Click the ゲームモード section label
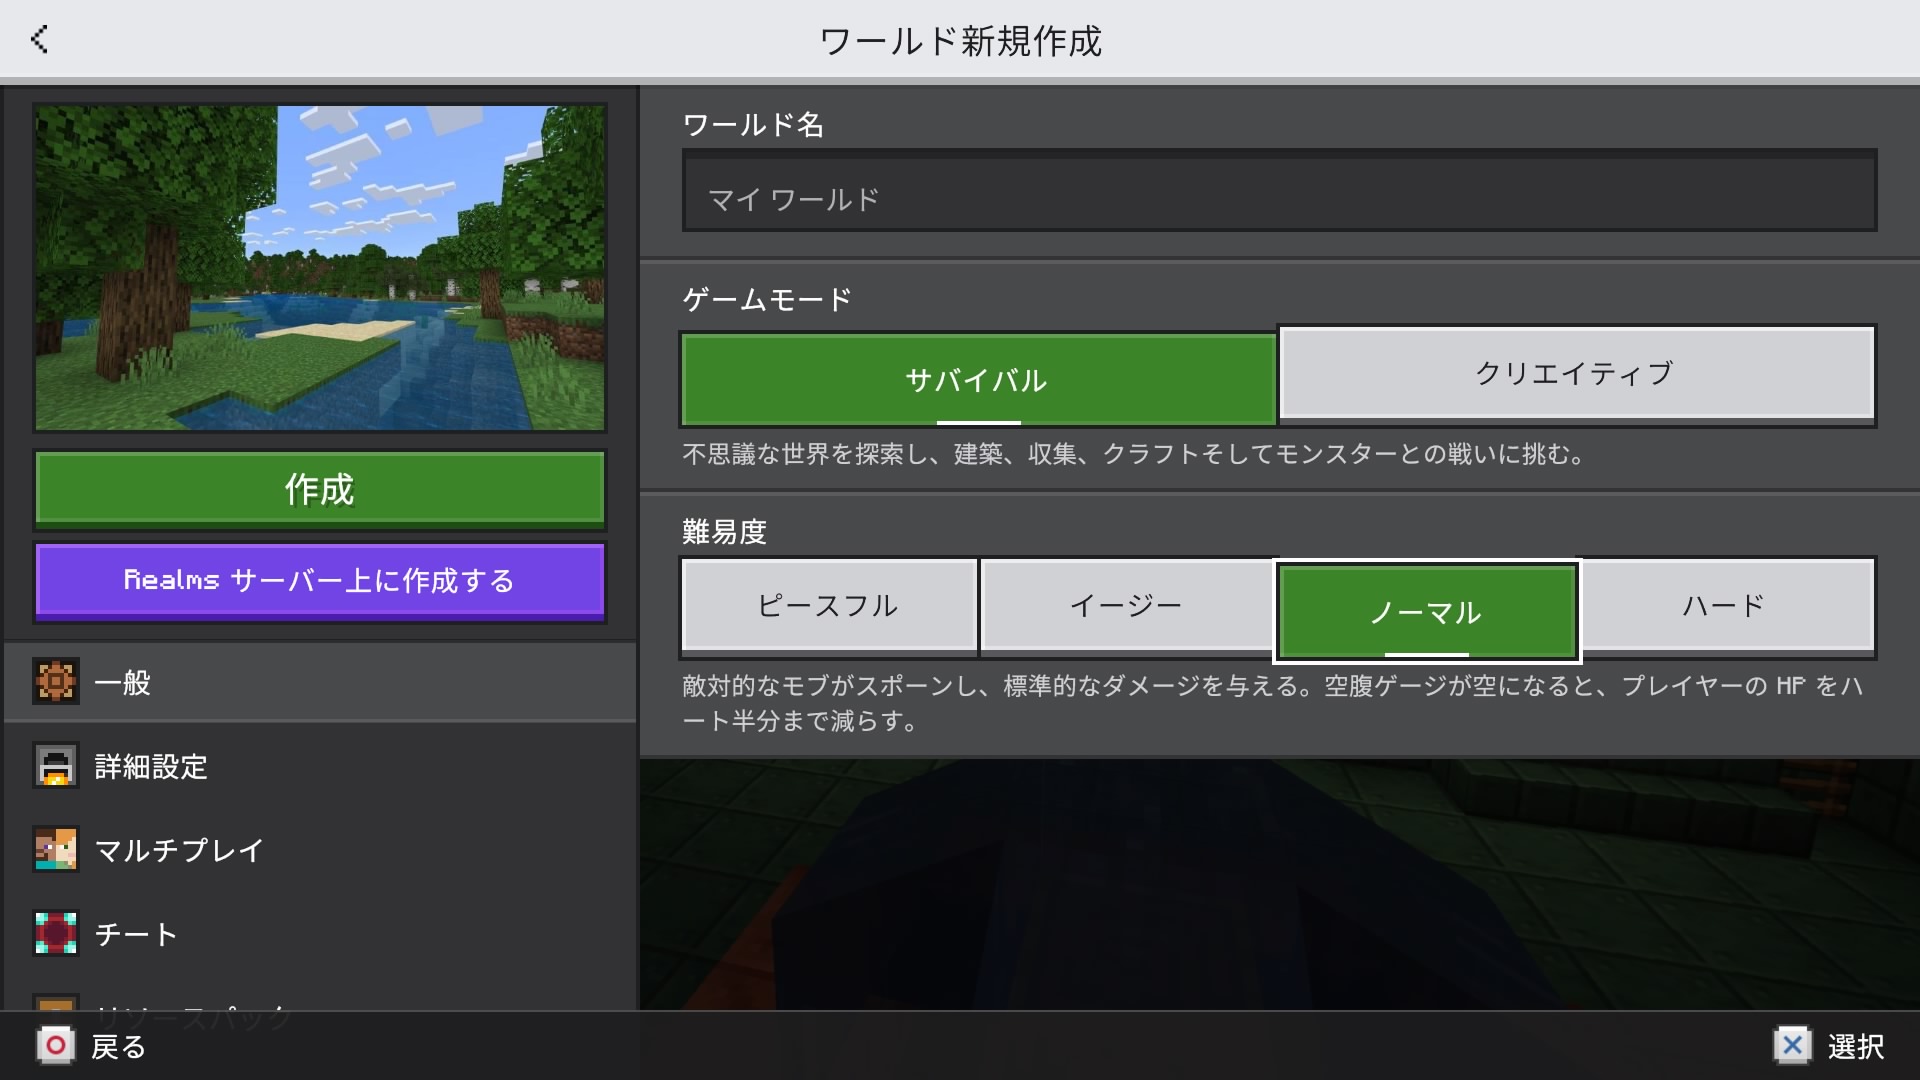Screen dimensions: 1920x1080 pos(767,299)
